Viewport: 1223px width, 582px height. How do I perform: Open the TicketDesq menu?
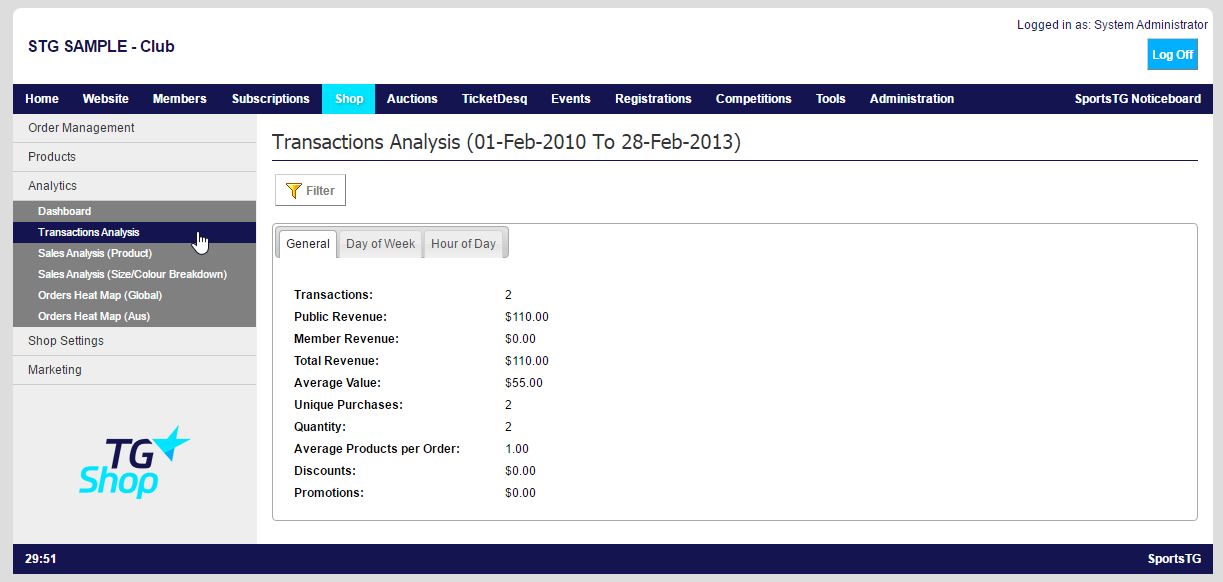point(494,99)
